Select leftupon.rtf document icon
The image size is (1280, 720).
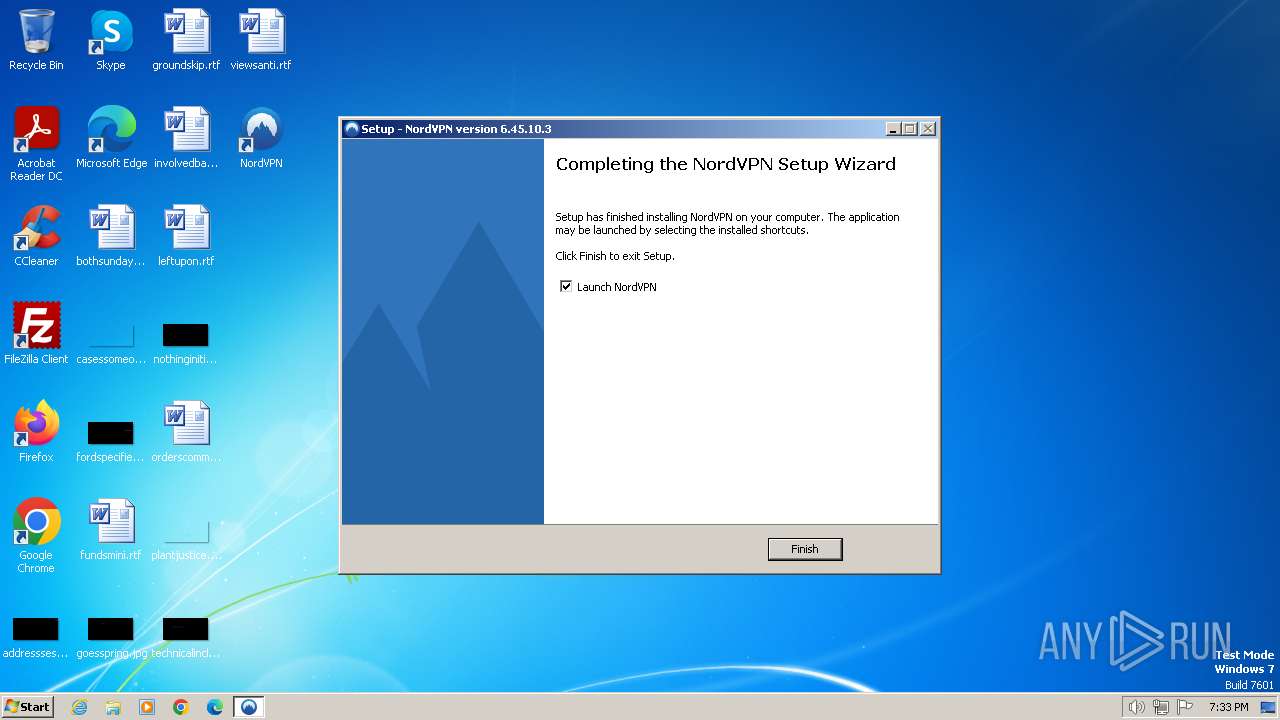(x=186, y=236)
